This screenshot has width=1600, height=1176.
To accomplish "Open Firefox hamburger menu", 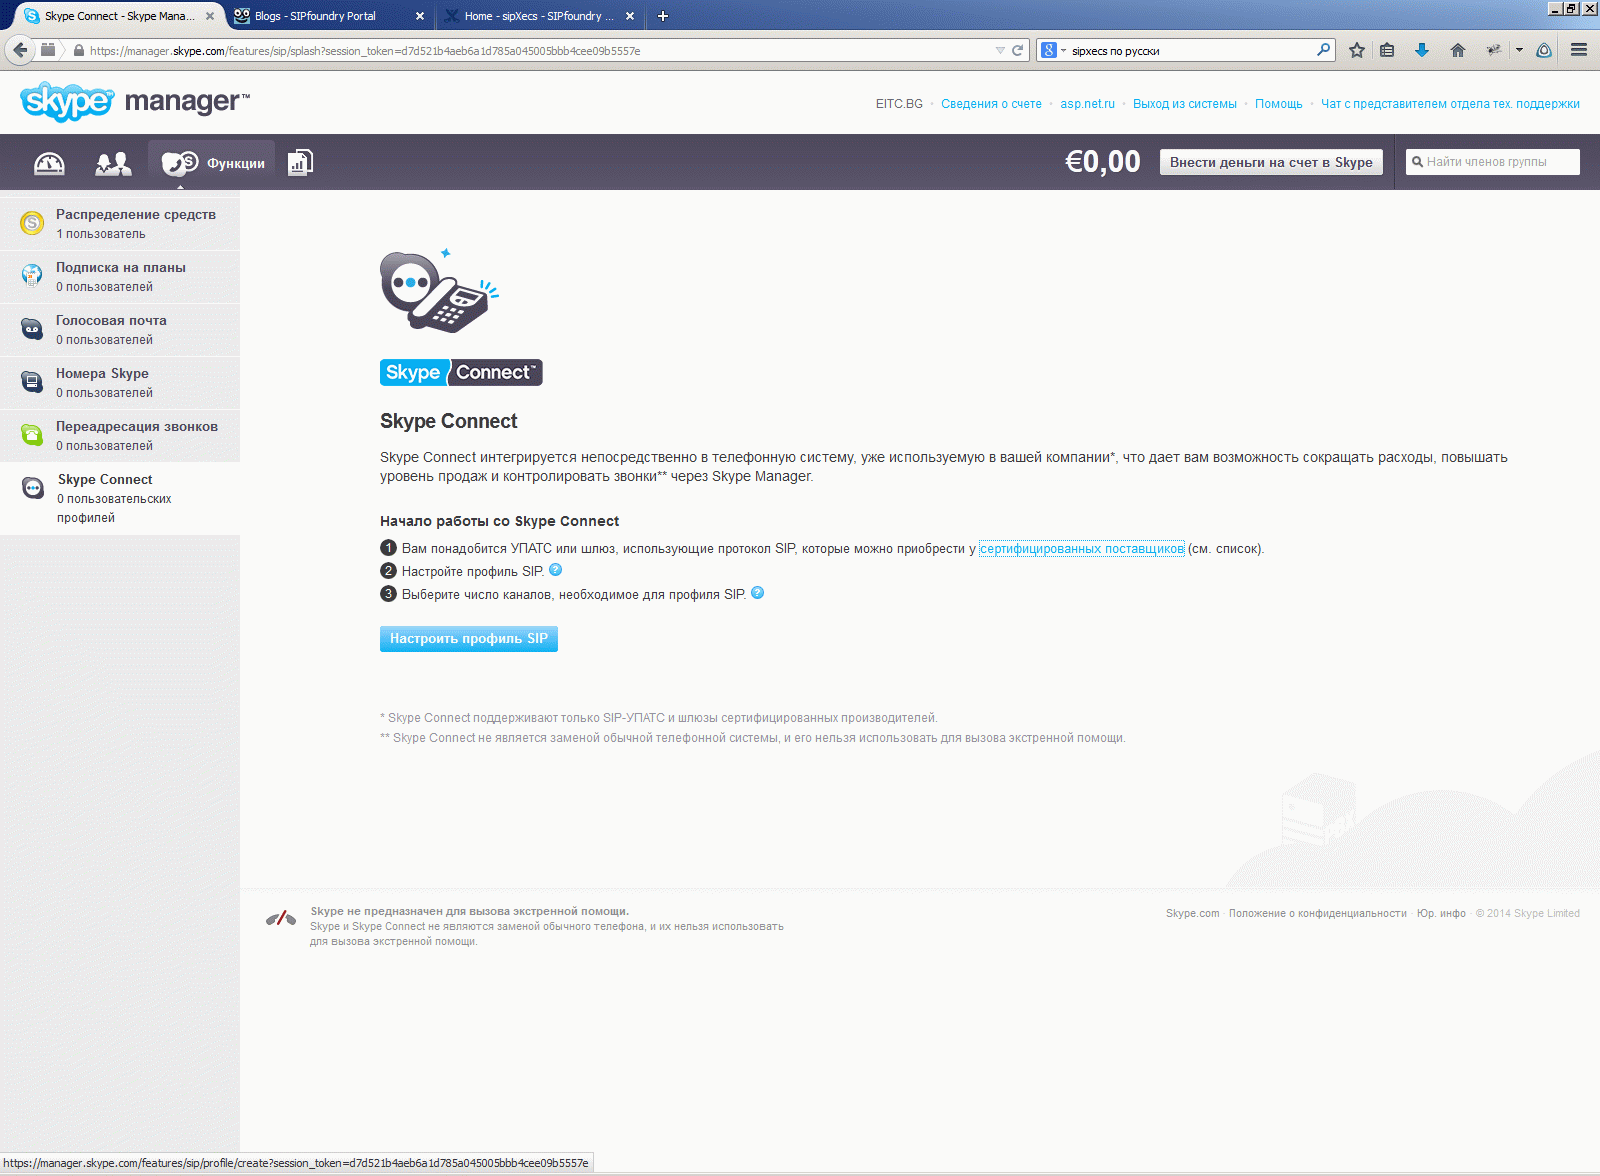I will [x=1579, y=50].
